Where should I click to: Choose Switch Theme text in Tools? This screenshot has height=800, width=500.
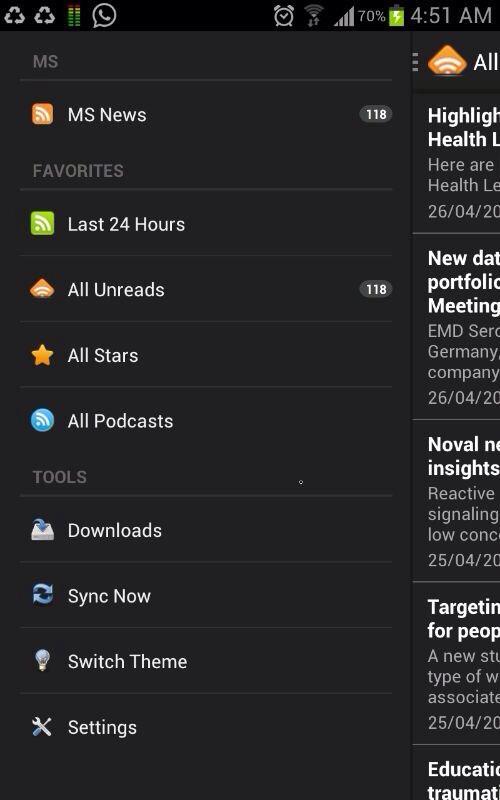pos(128,661)
